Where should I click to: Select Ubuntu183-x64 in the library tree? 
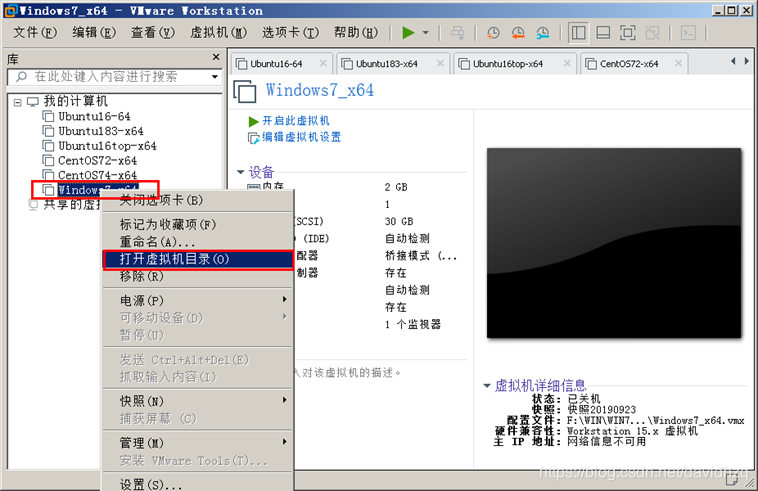click(100, 131)
